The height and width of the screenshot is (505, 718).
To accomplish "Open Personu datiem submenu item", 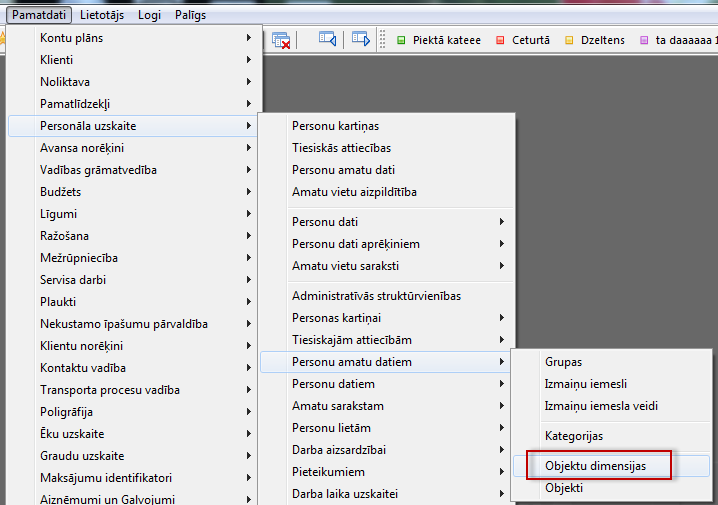I will (x=386, y=384).
